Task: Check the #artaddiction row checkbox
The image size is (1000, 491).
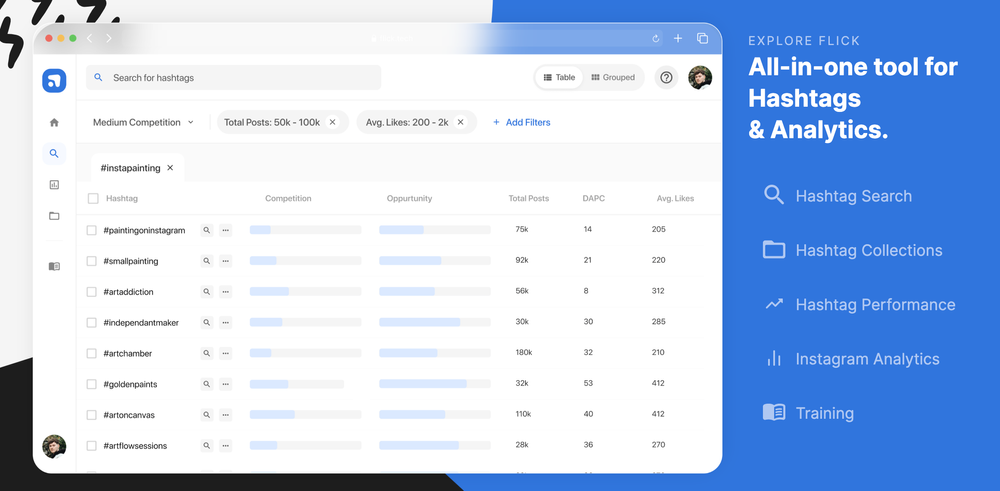Action: (91, 291)
